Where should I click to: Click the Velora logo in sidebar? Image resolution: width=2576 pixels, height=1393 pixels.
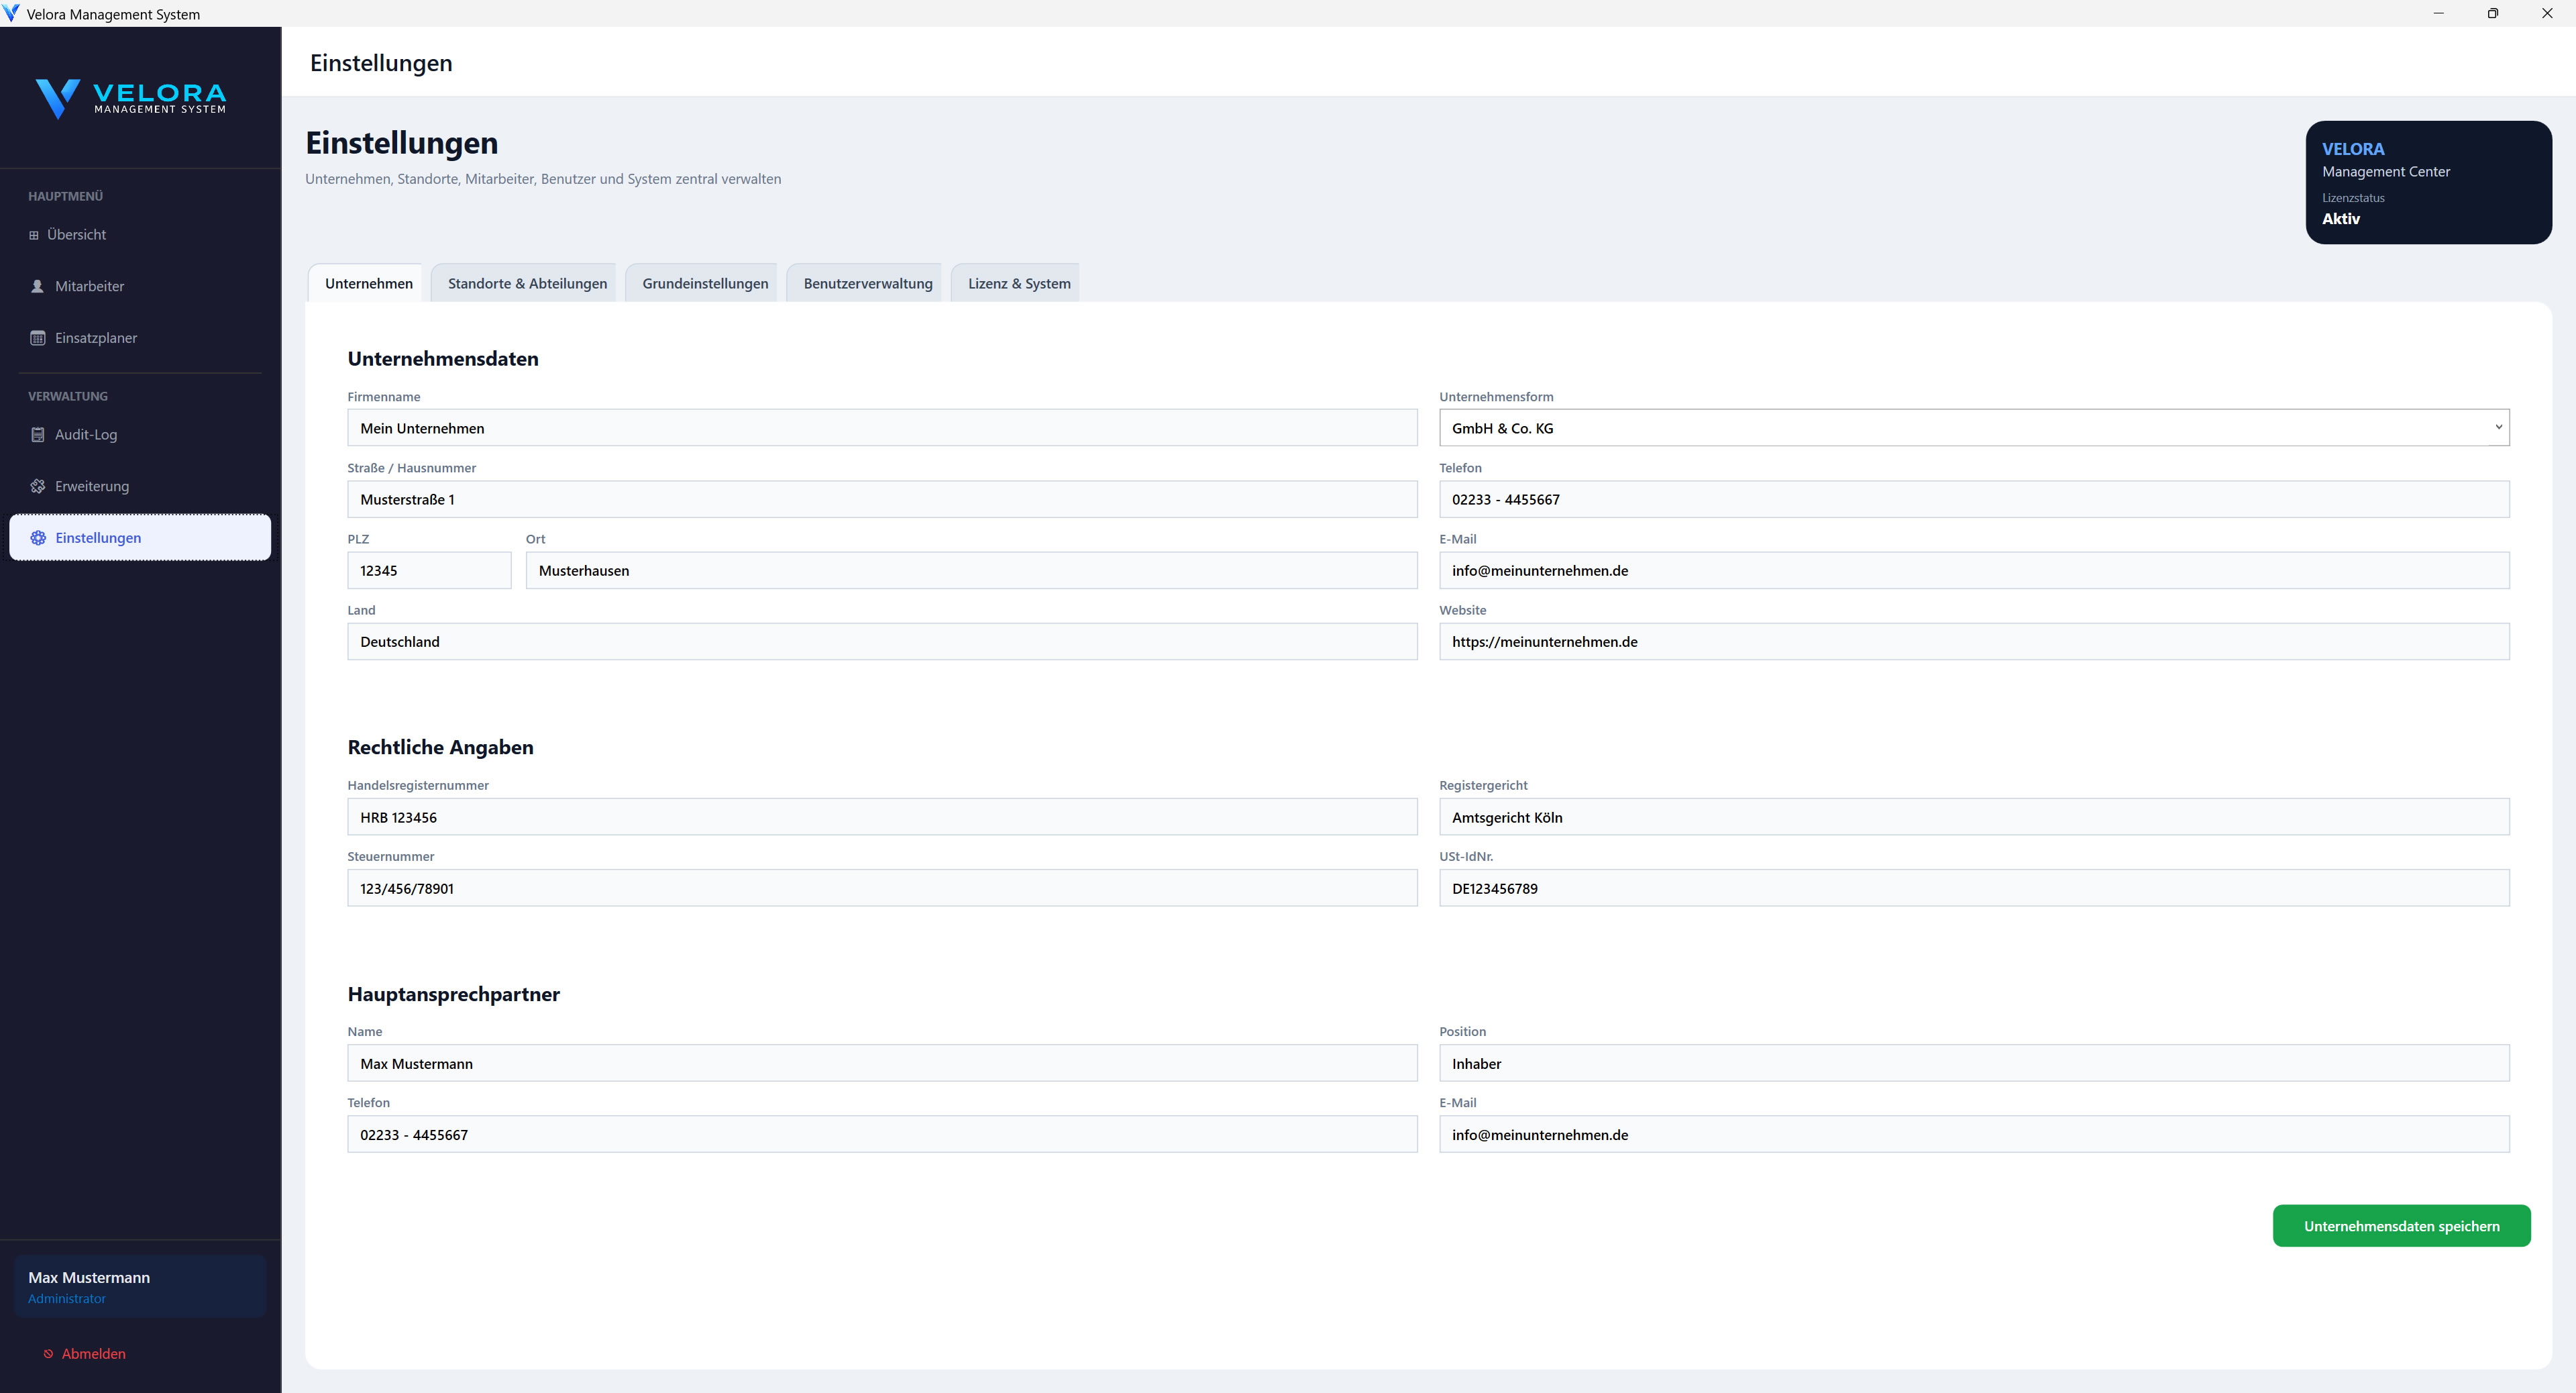coord(131,98)
